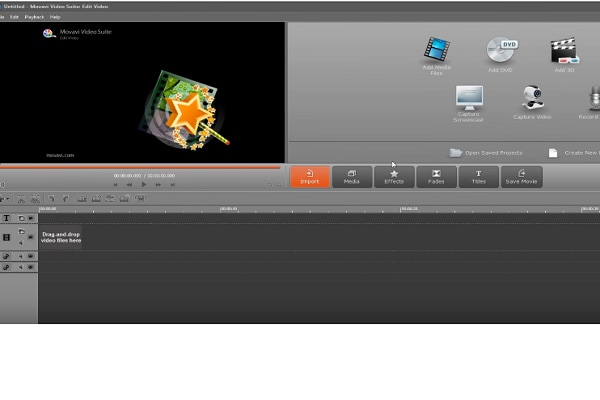Click the scissors split icon in timeline toolbar
The image size is (600, 400).
21,199
